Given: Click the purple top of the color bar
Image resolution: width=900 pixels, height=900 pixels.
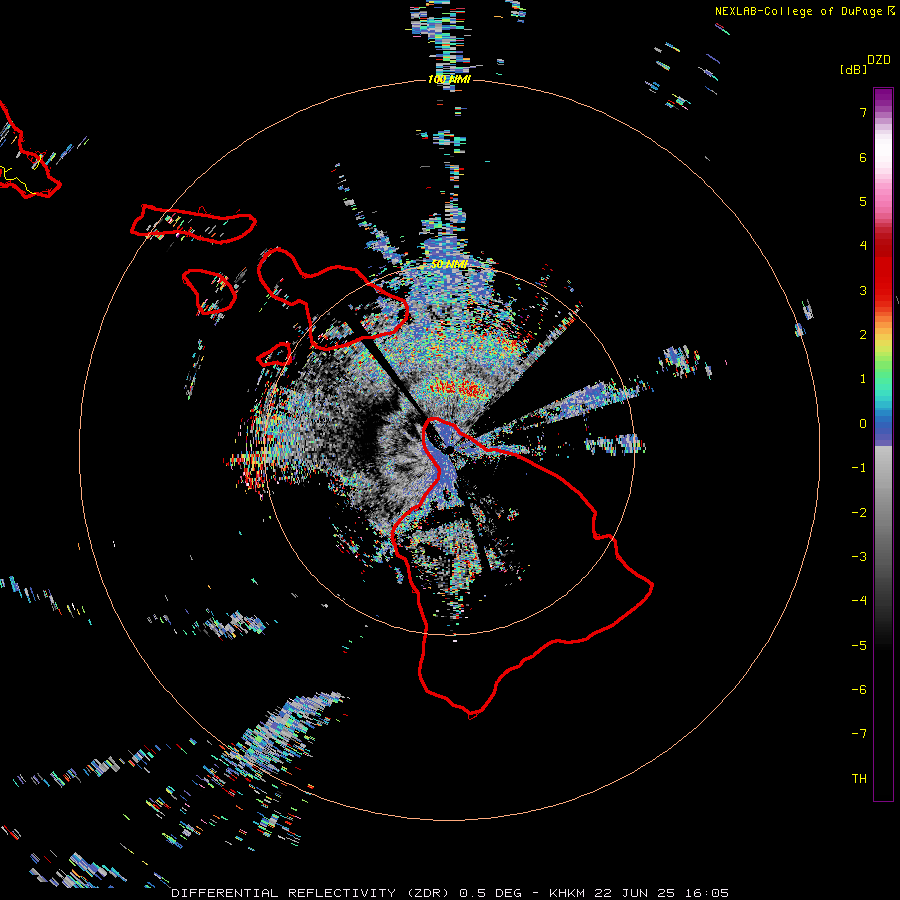Looking at the screenshot, I should click(883, 99).
